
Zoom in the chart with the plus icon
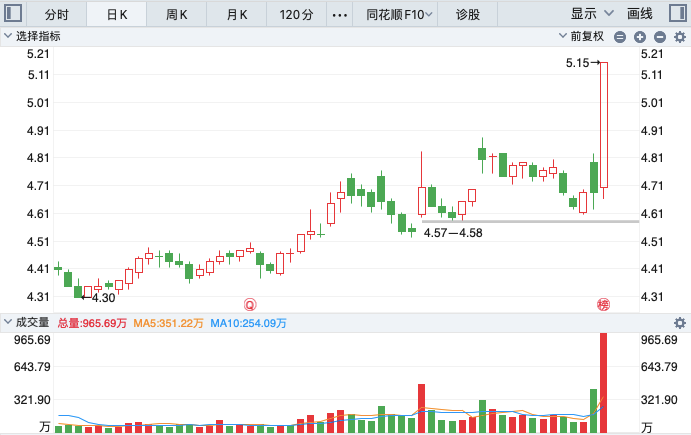point(640,37)
